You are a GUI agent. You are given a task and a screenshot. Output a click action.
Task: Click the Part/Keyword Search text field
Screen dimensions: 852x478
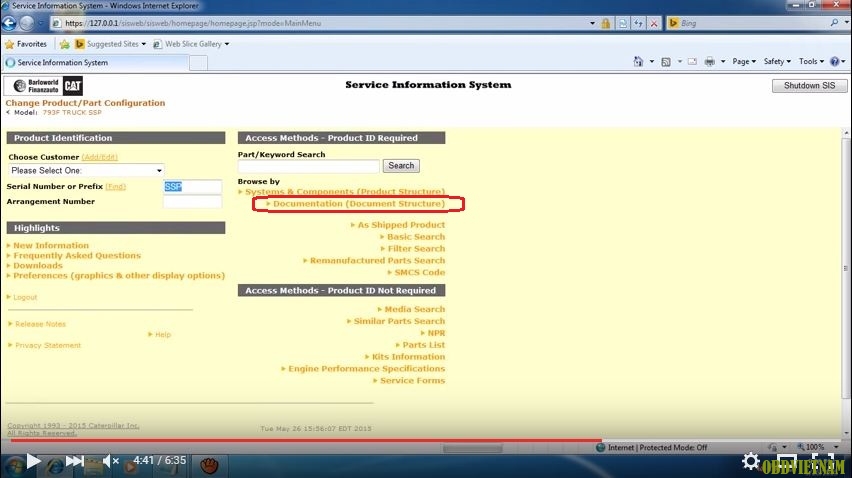(x=308, y=166)
